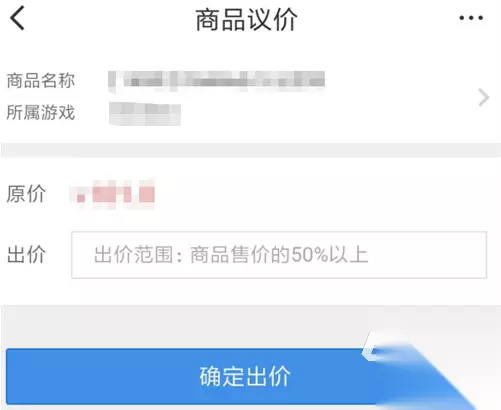The width and height of the screenshot is (501, 410).
Task: Tap white space below the bid input box
Action: (250, 292)
